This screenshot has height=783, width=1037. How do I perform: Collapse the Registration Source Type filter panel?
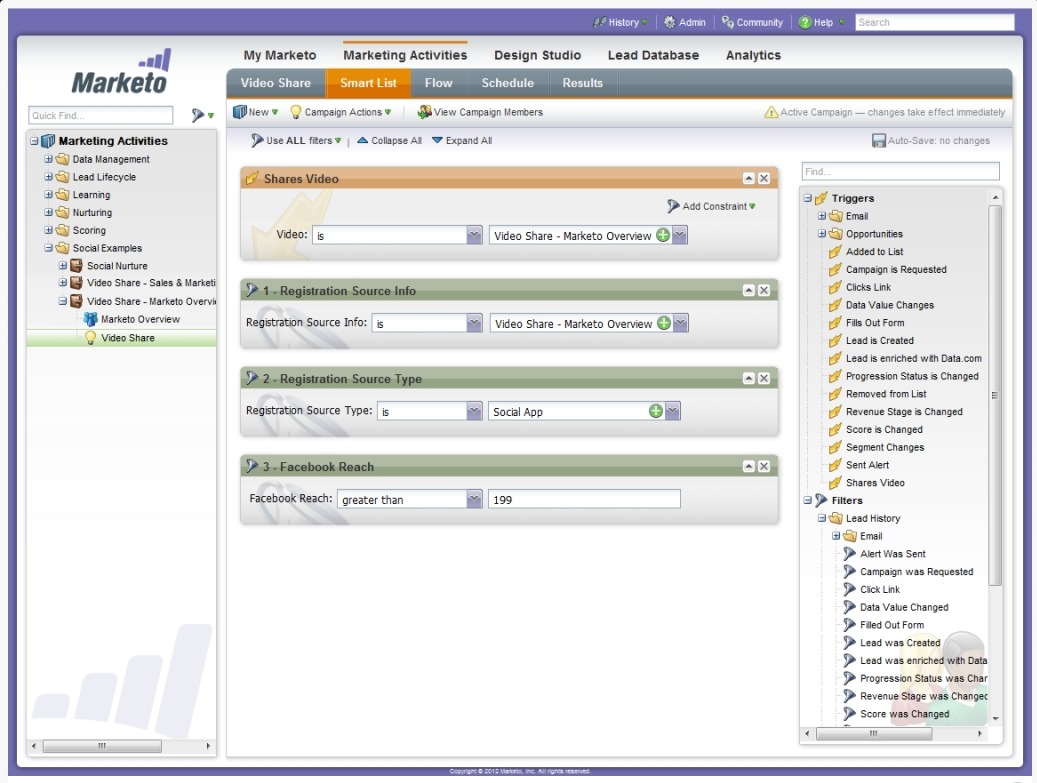tap(748, 378)
